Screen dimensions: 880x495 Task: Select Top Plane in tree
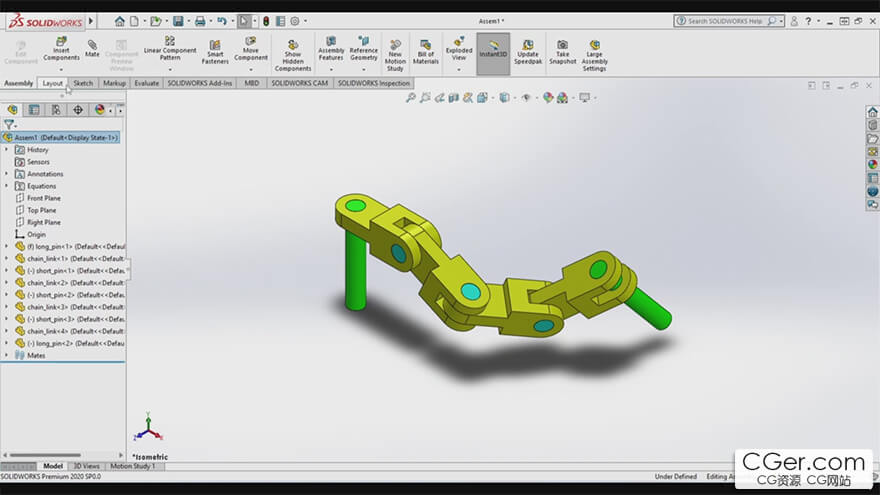point(42,210)
